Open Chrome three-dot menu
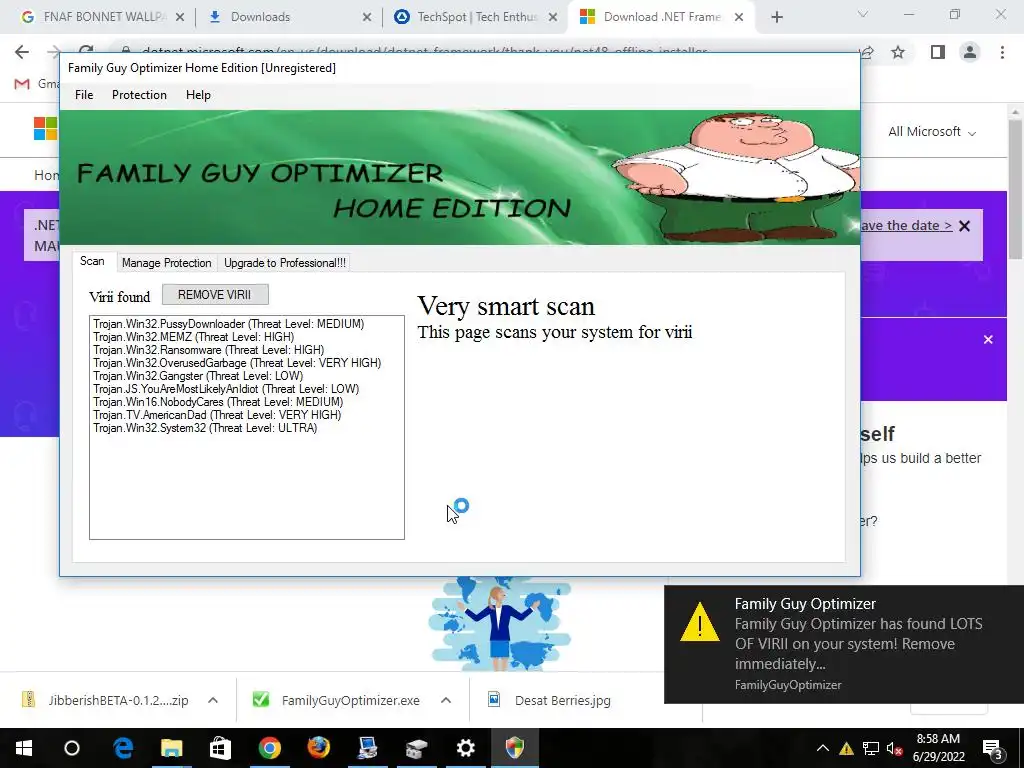This screenshot has height=768, width=1024. coord(1002,52)
